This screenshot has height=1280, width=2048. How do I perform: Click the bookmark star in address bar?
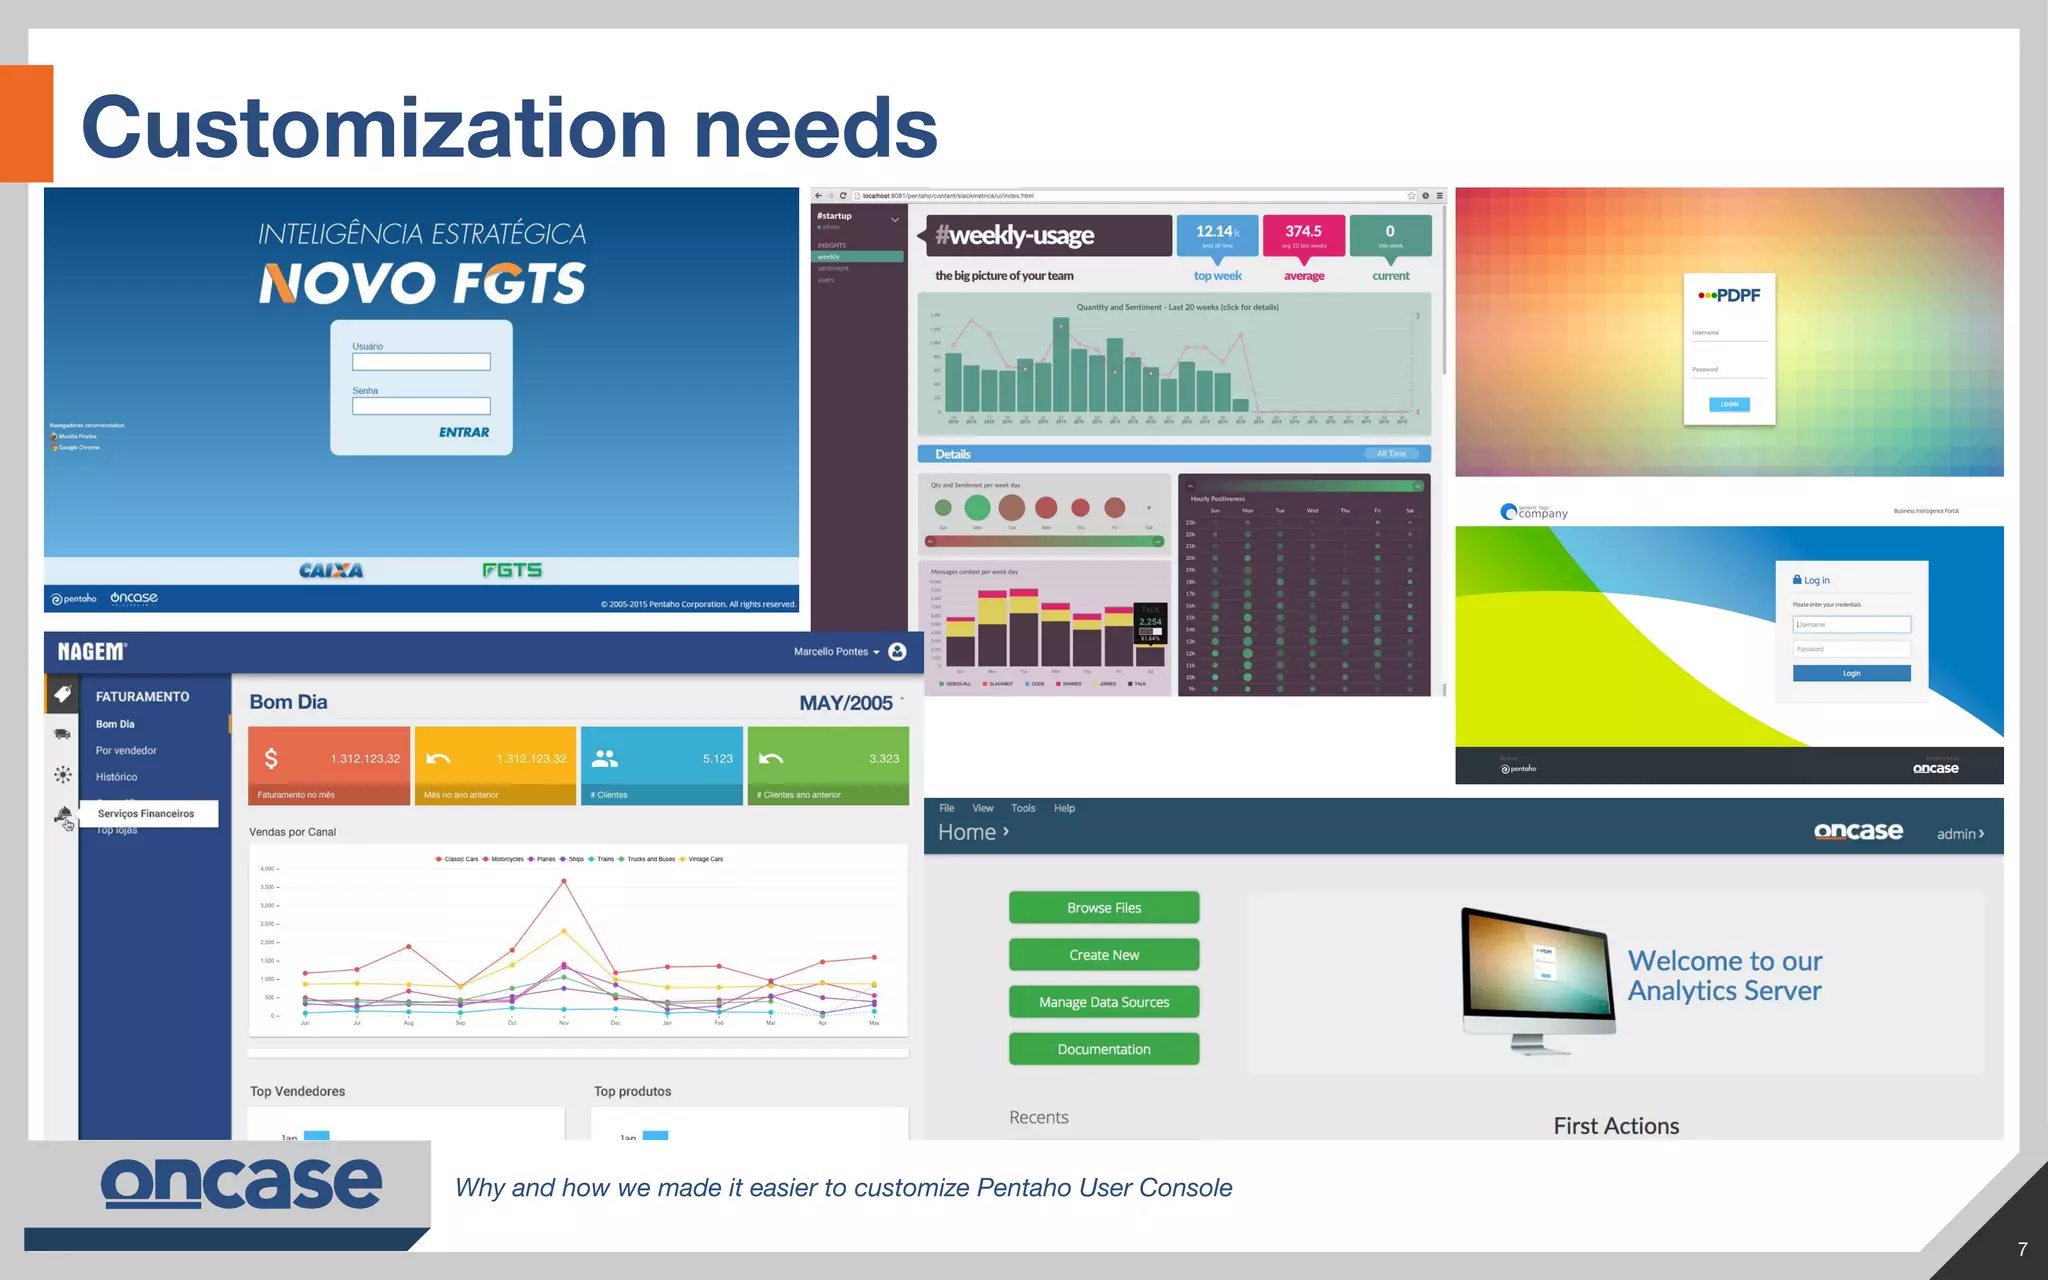point(1411,196)
